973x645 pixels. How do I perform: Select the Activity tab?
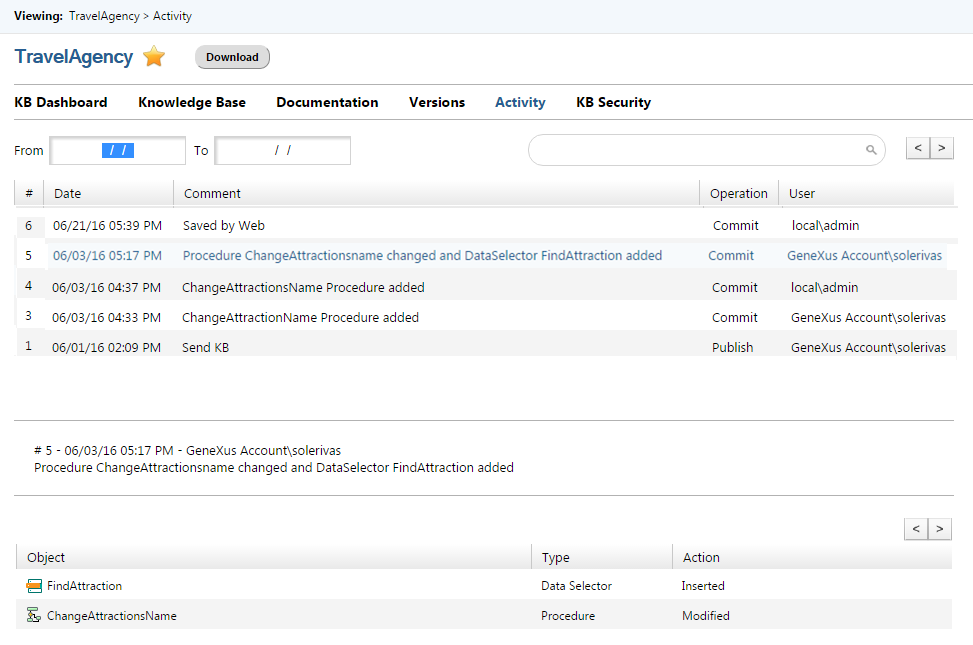pos(520,102)
